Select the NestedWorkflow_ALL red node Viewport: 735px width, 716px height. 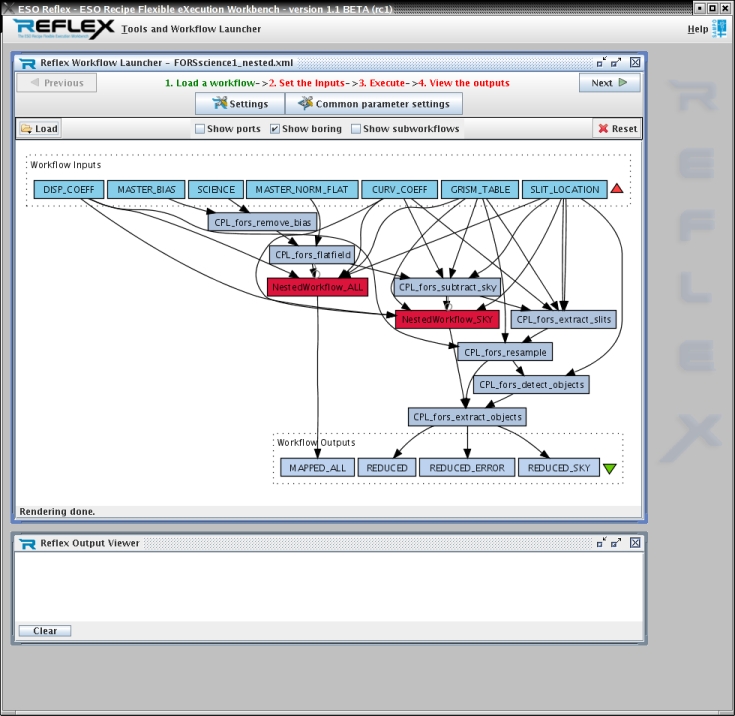(318, 287)
